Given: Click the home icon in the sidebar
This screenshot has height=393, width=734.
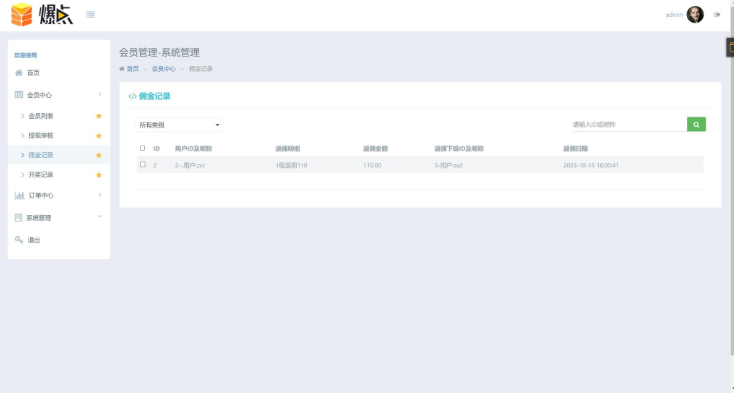Looking at the screenshot, I should pyautogui.click(x=19, y=73).
